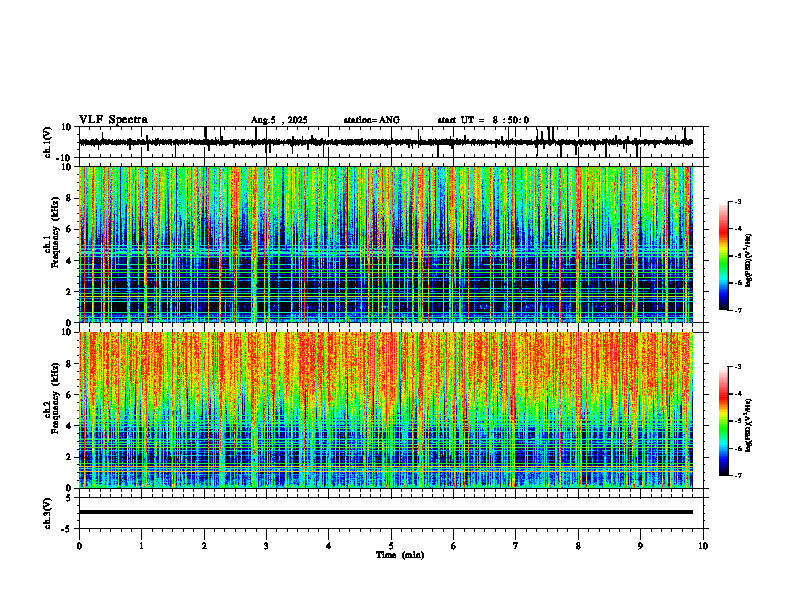
Task: Click the "-7" label on ch.2 colorbar
Action: 738,475
